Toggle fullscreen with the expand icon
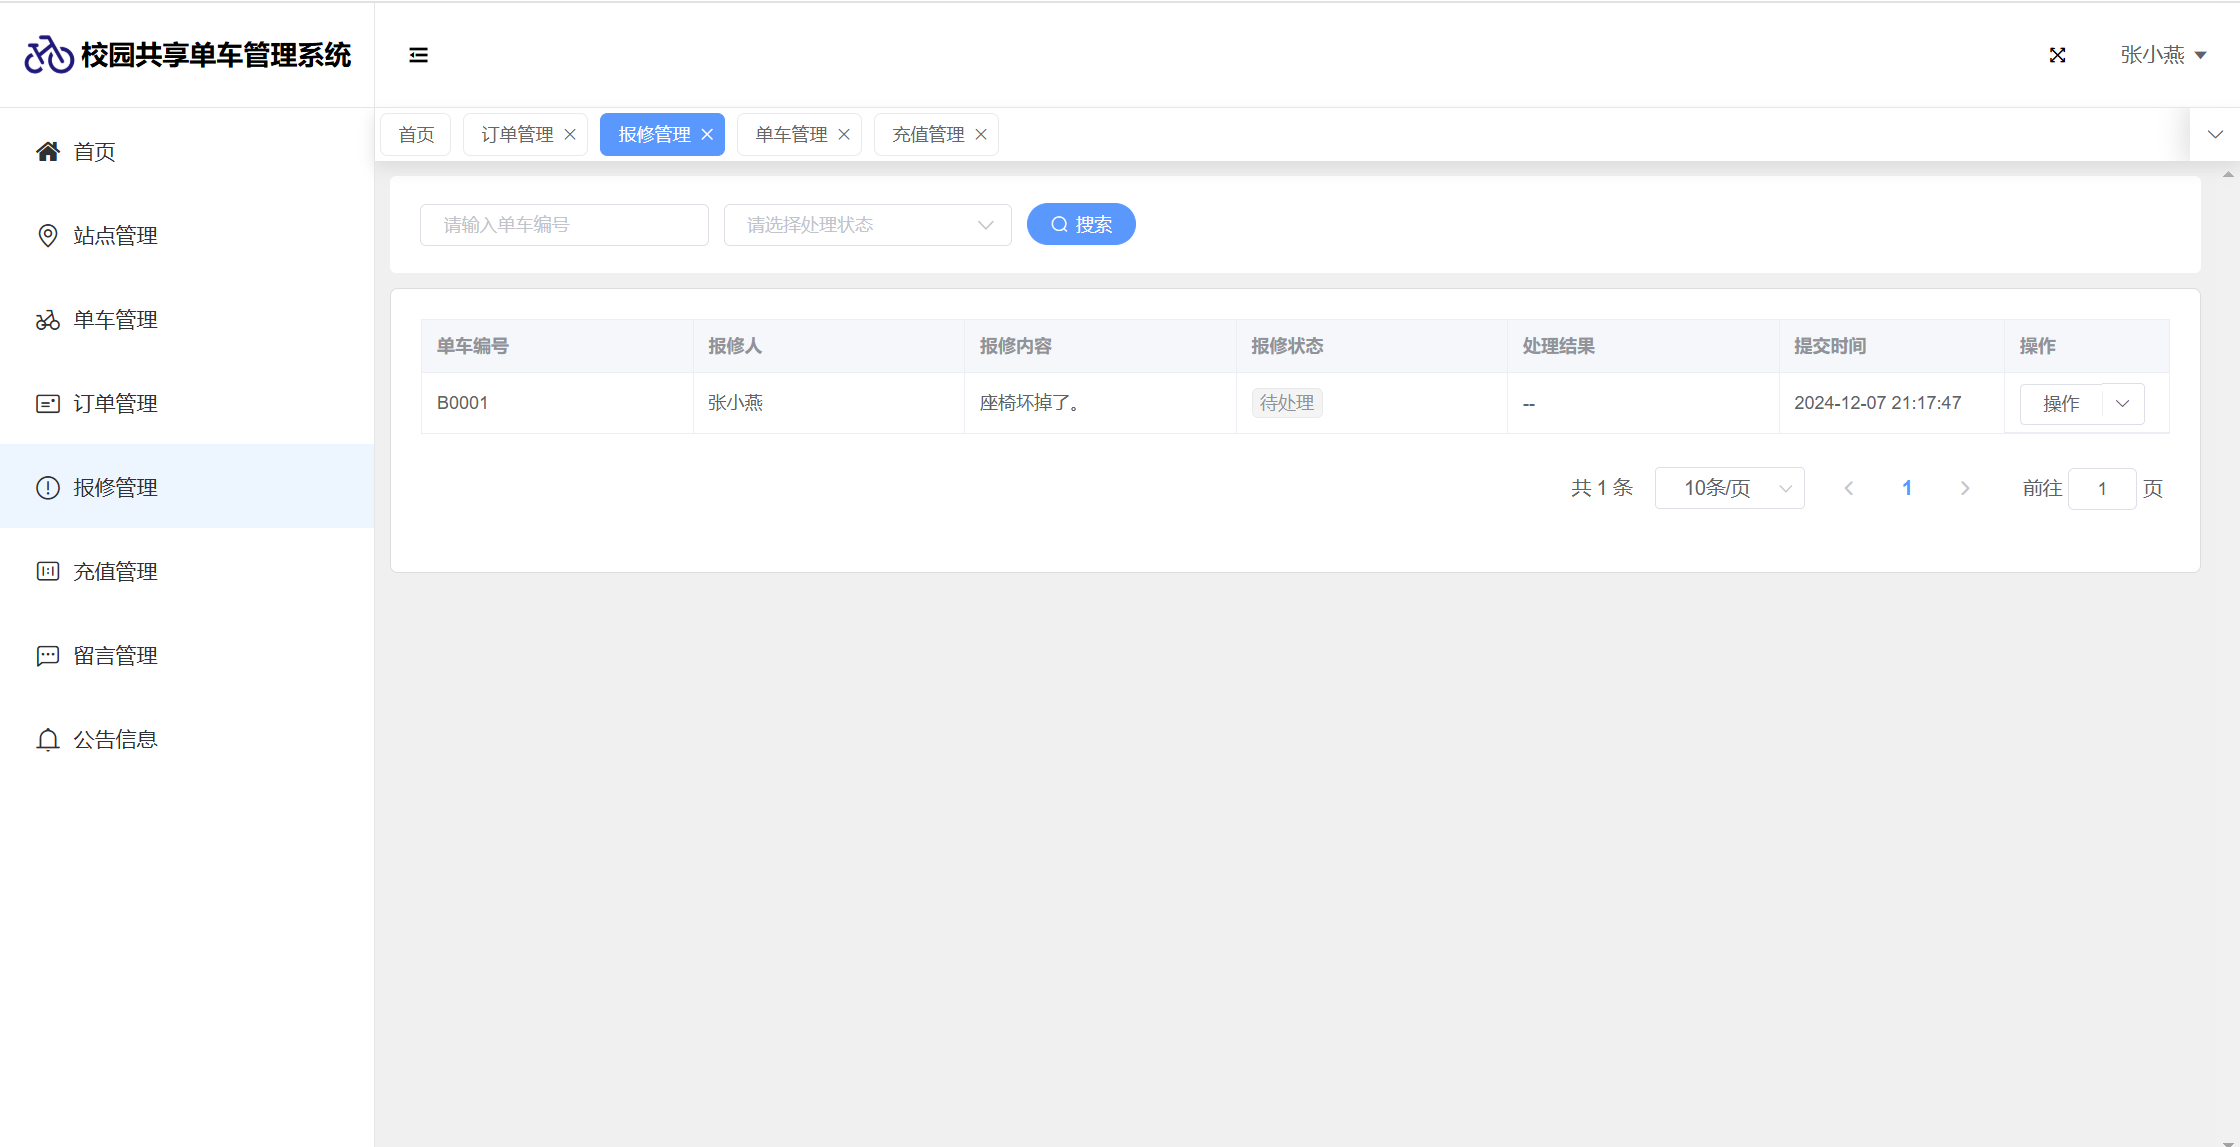Screen dimensions: 2240x1147 (x=2057, y=55)
